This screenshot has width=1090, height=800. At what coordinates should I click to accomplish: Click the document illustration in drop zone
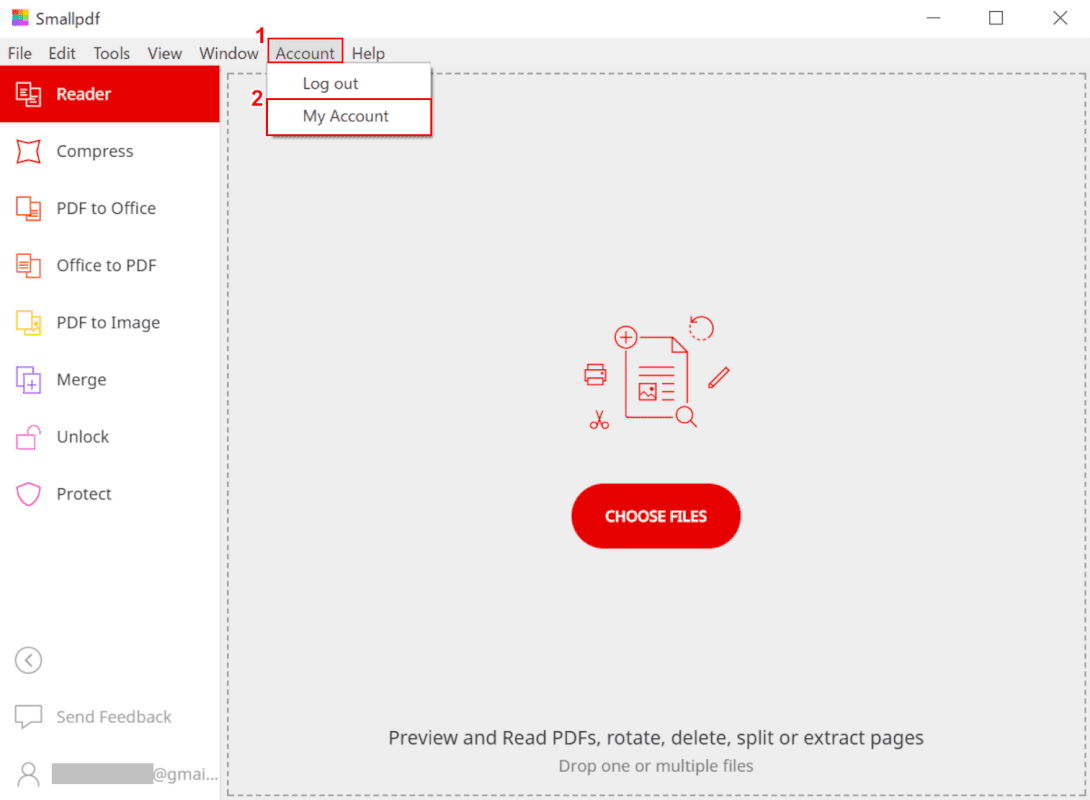pyautogui.click(x=656, y=373)
